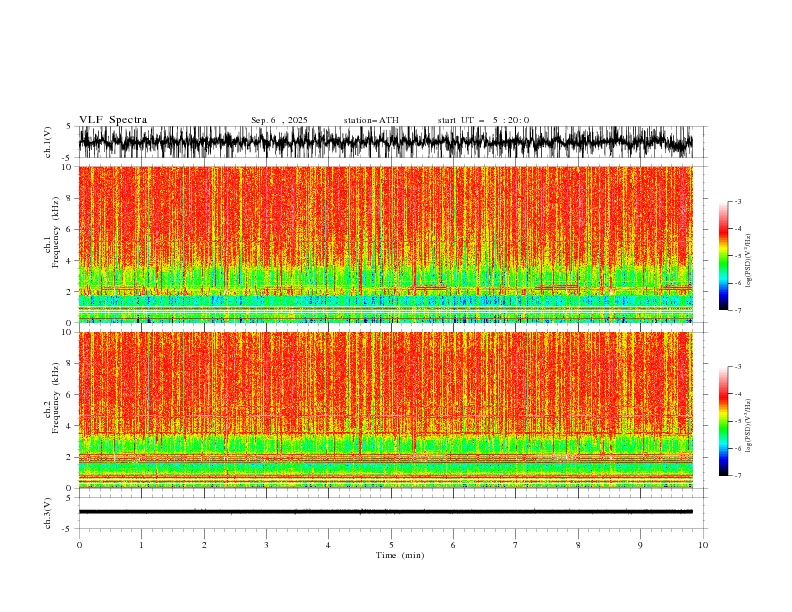
Task: Click the "-7" label on the ch.2 color bar
Action: click(x=738, y=476)
